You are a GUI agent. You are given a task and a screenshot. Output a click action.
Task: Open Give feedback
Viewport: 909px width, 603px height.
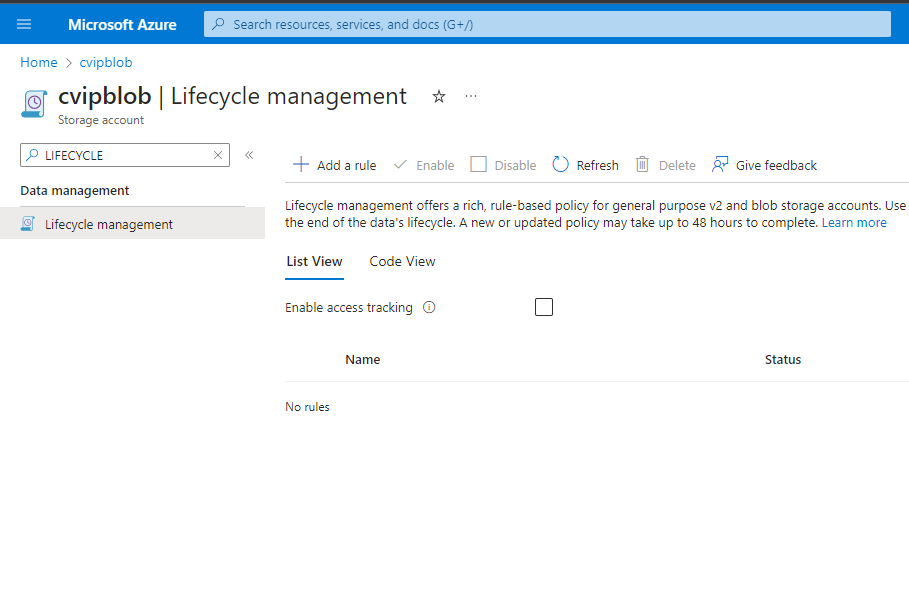(764, 165)
